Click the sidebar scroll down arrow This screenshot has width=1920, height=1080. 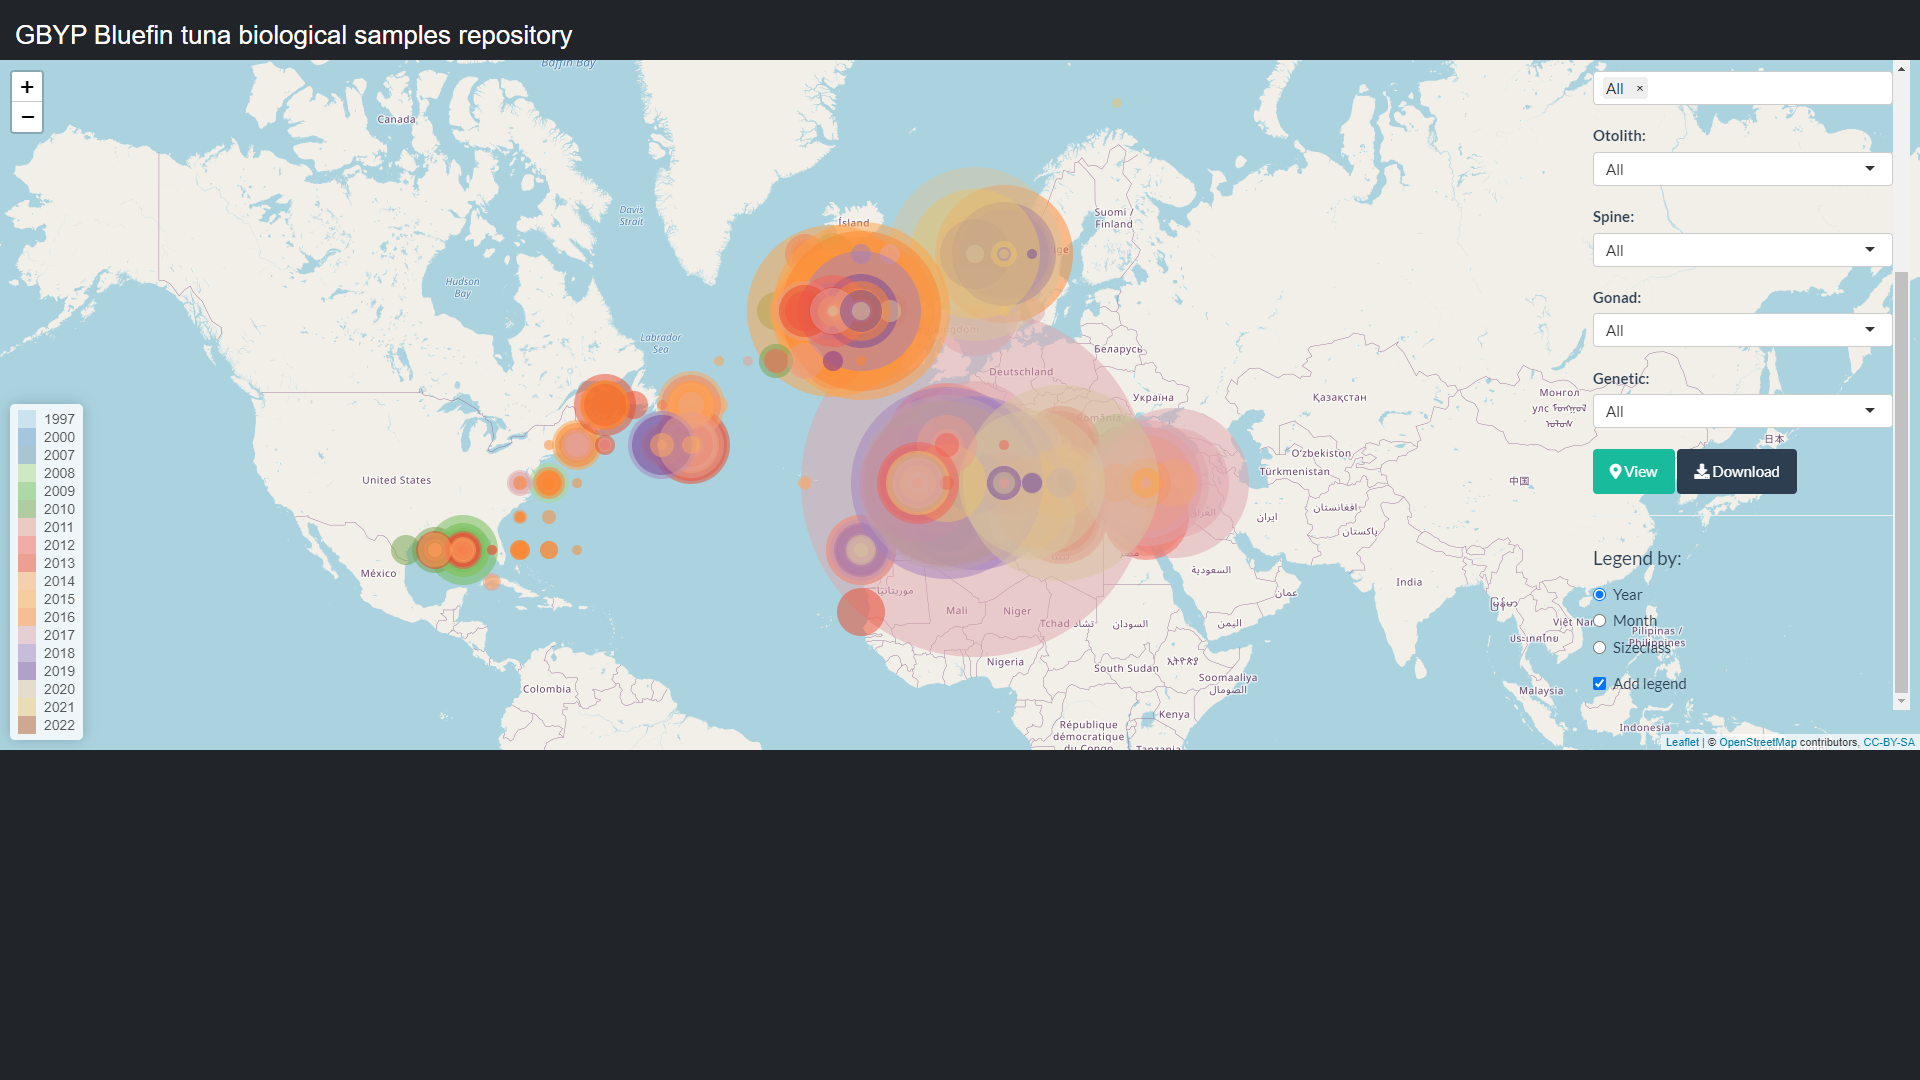tap(1901, 702)
